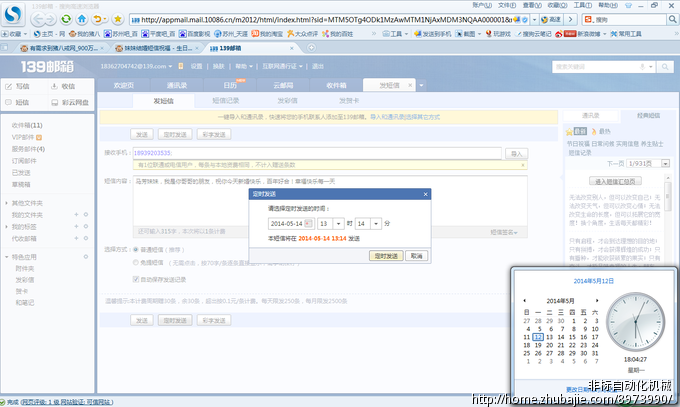Click 取消 in the scheduled send dialog
Viewport: 680px width, 407px height.
pos(416,256)
